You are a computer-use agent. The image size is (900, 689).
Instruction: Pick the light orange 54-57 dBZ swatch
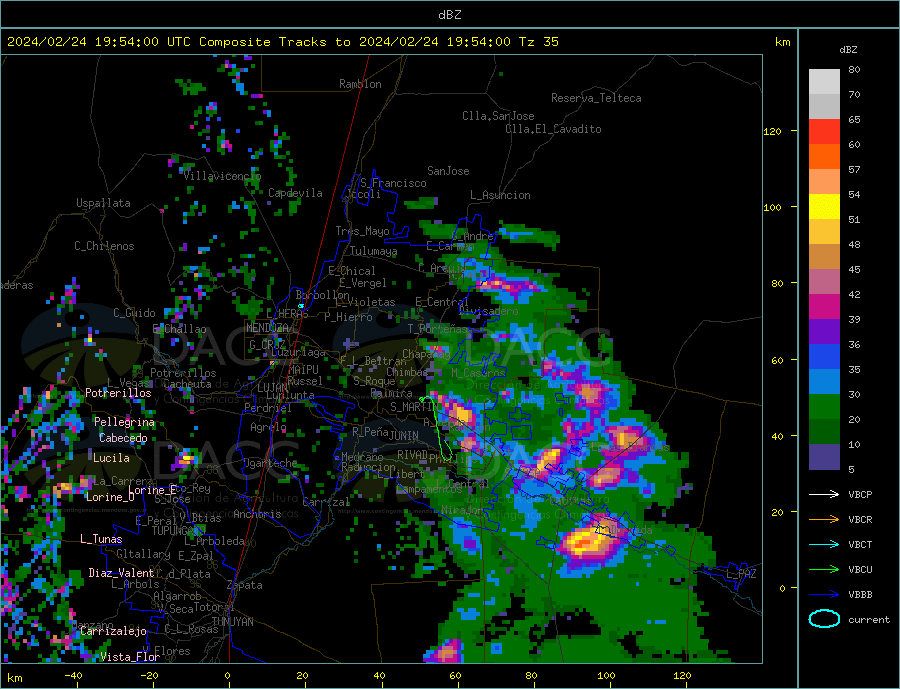[x=824, y=182]
